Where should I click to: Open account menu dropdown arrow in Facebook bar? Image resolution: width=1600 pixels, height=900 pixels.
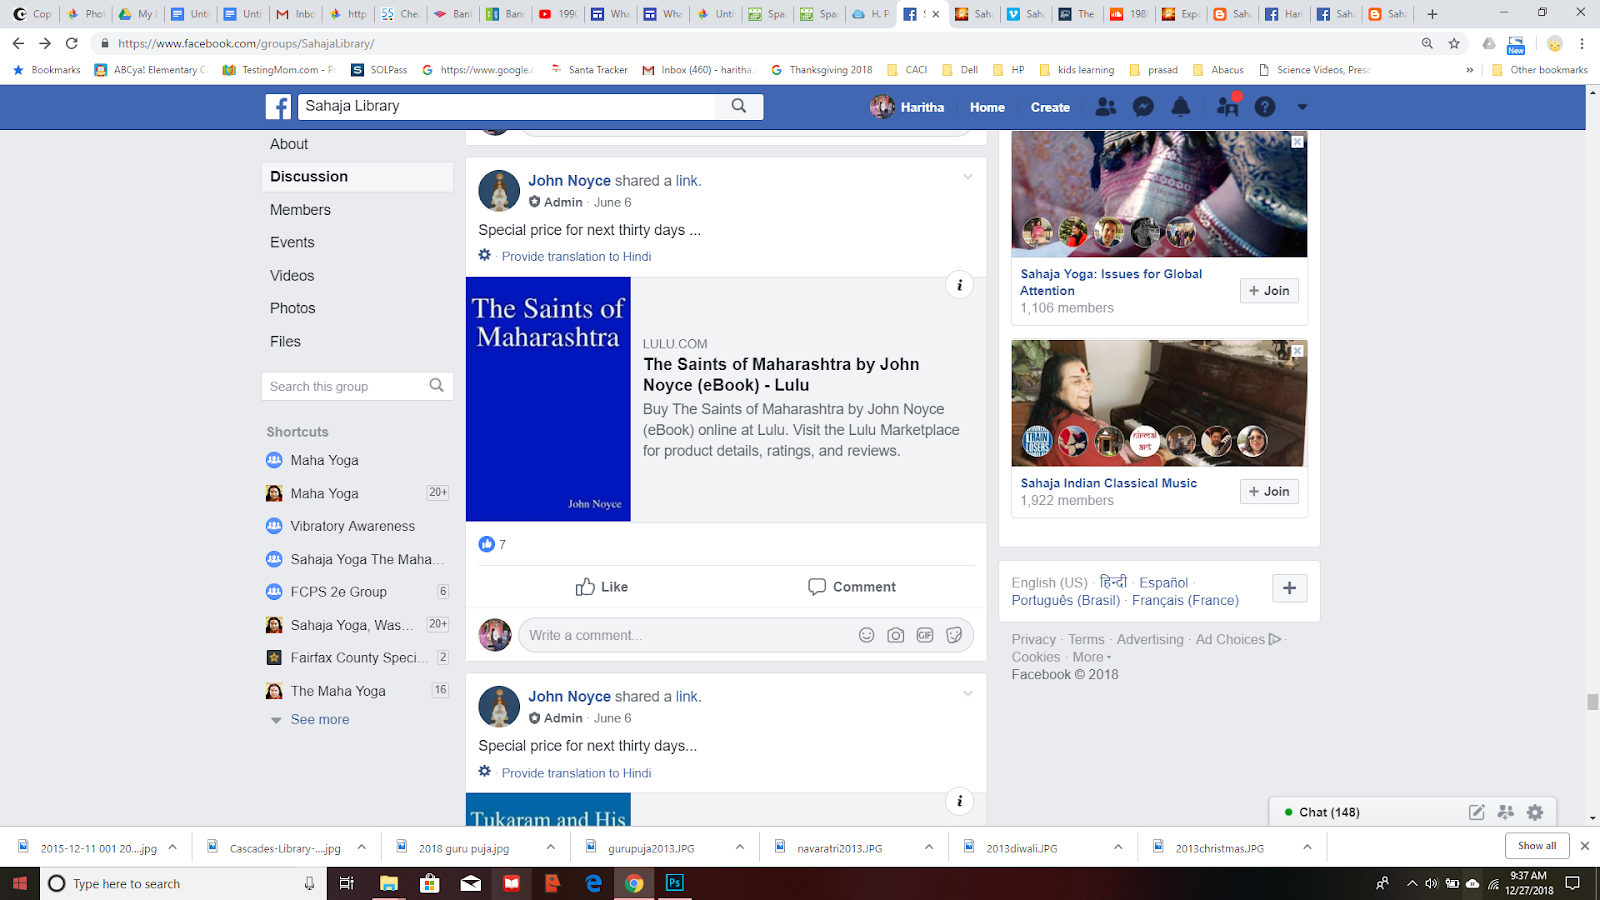[x=1302, y=107]
